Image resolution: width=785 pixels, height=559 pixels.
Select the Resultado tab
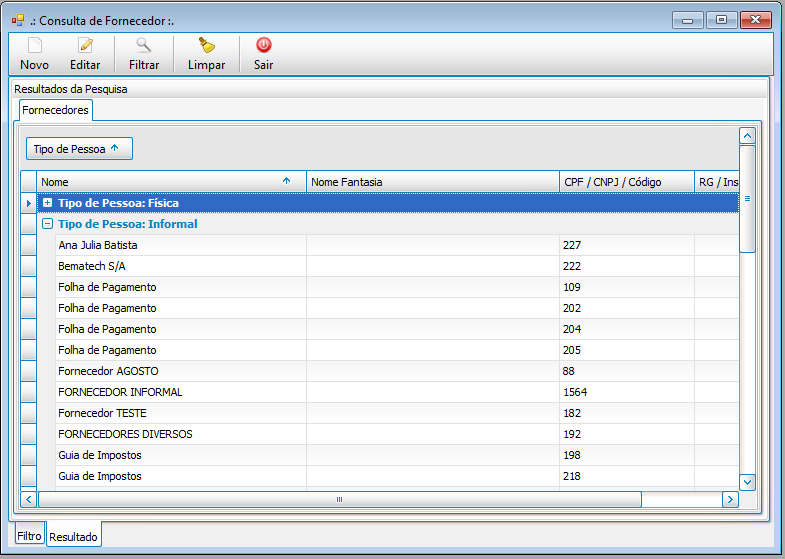[x=74, y=536]
